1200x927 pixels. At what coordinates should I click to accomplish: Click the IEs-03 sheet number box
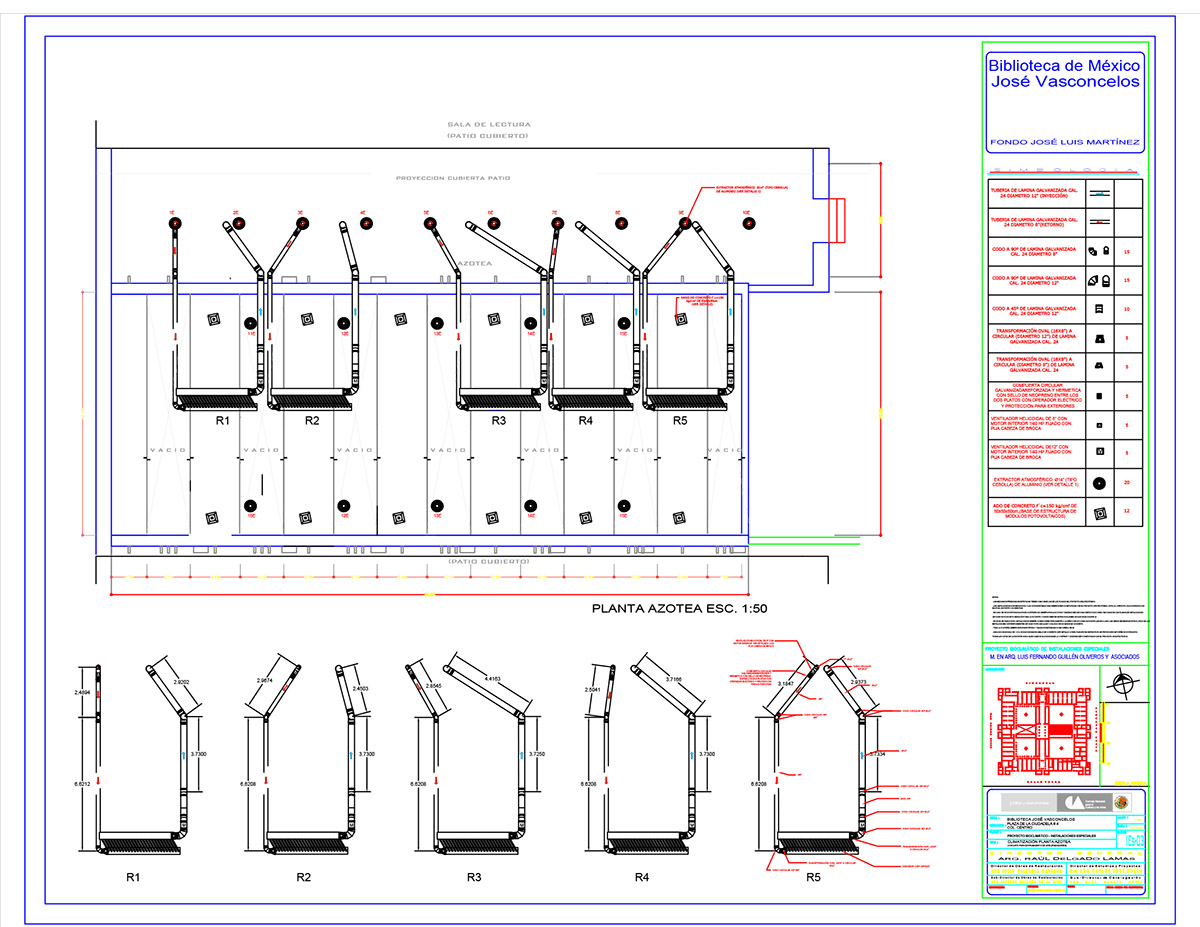point(1132,841)
